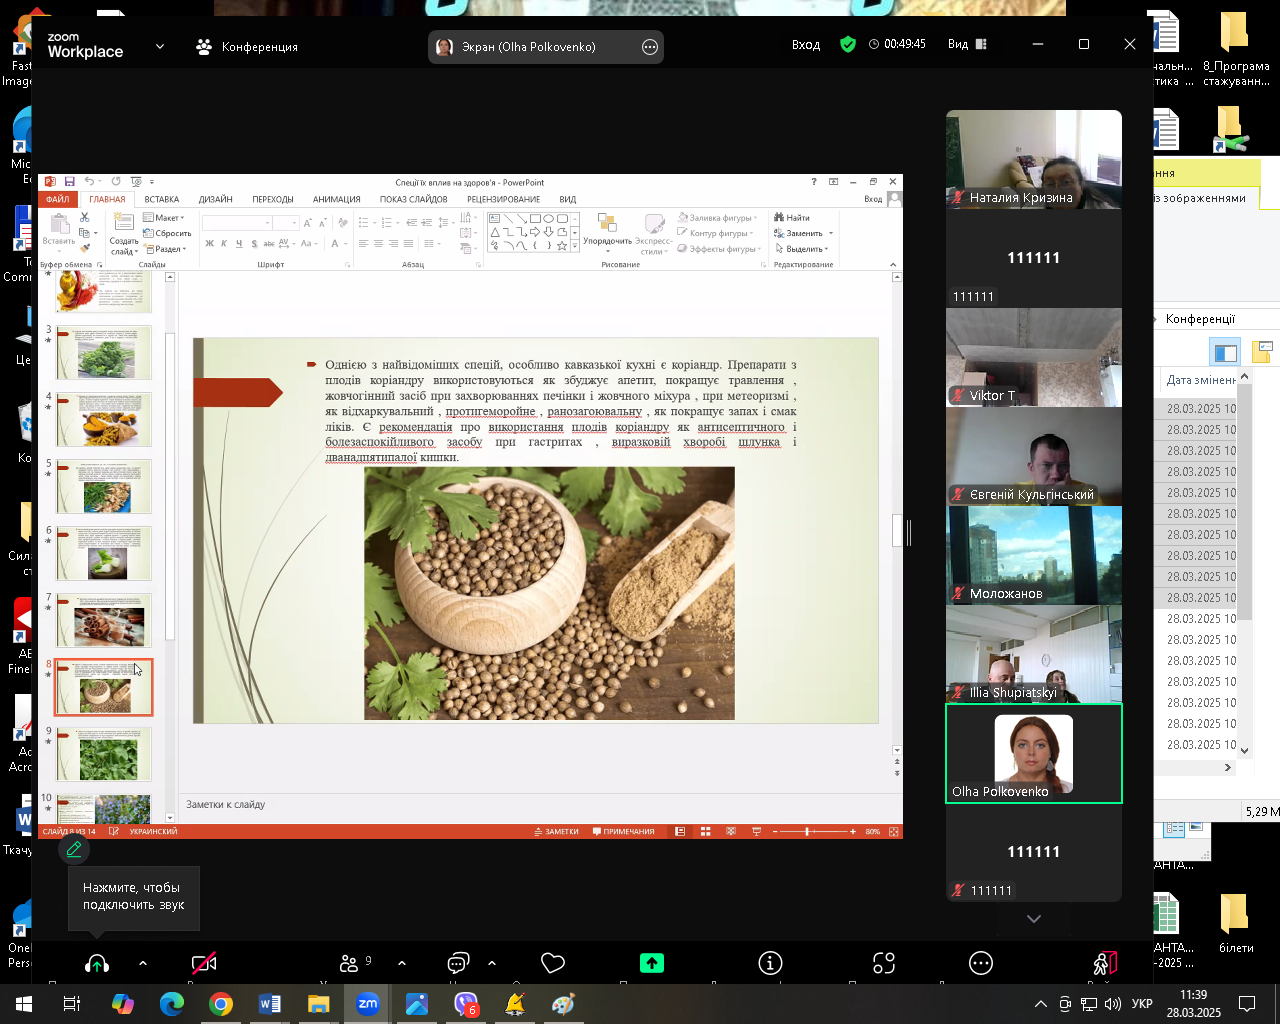
Task: Toggle the Zoom video camera on
Action: click(x=204, y=963)
